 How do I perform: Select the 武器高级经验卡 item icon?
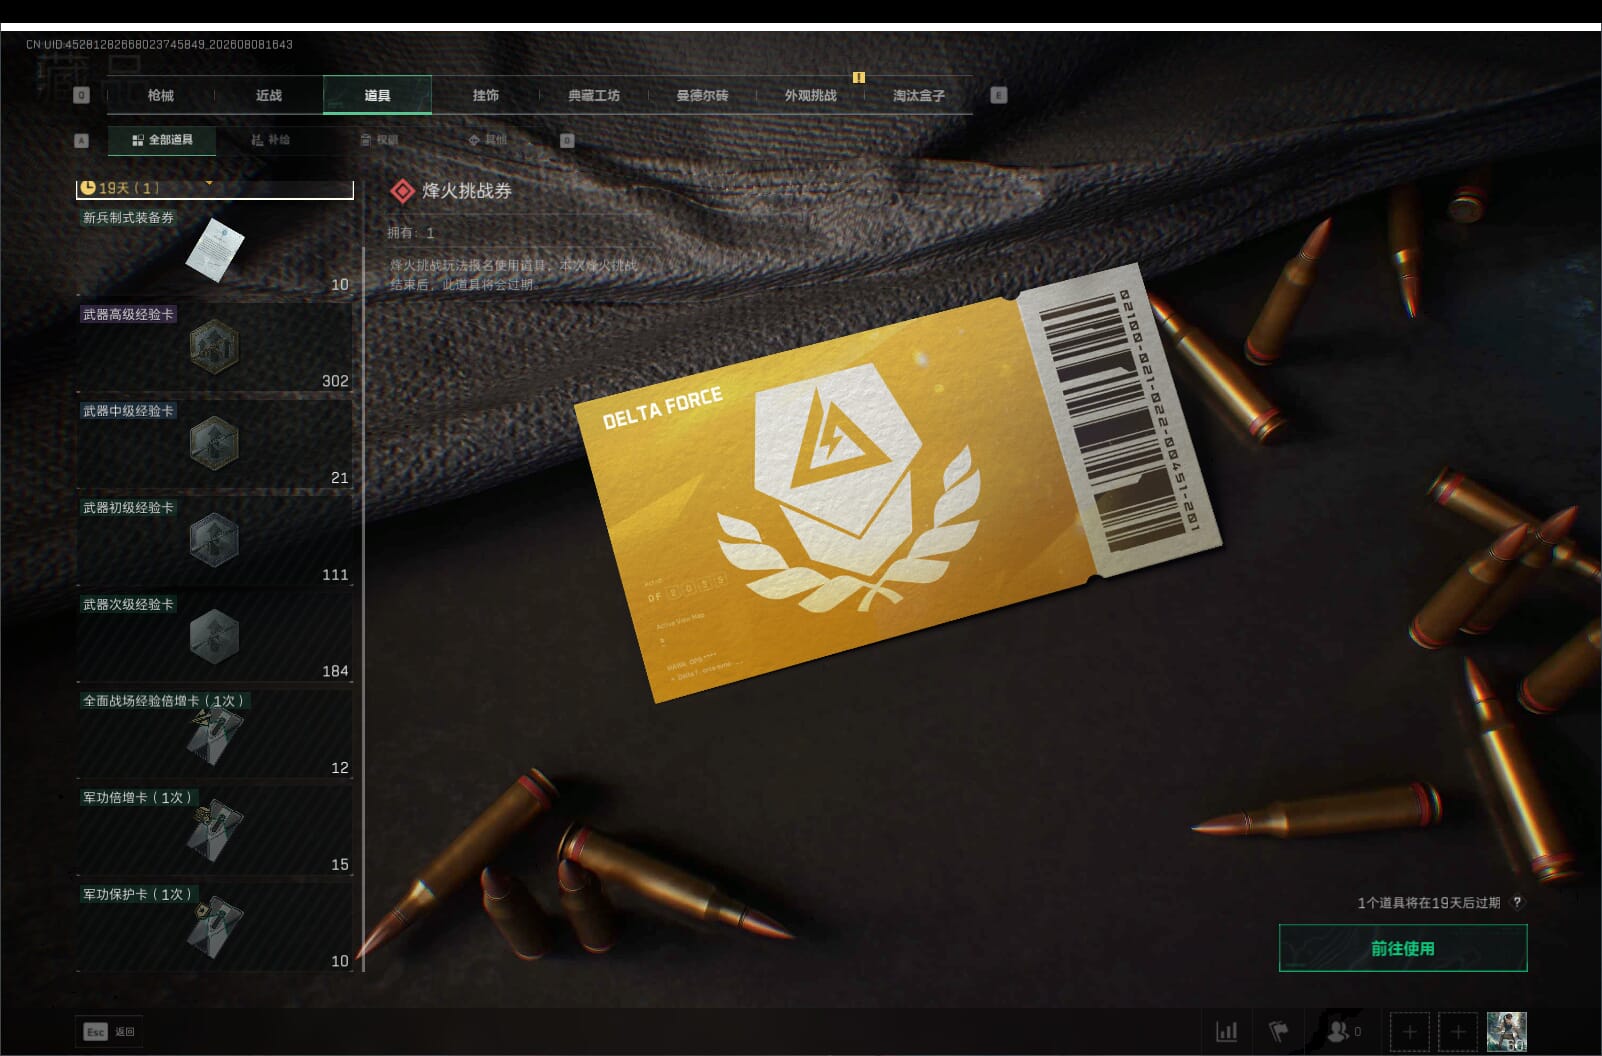(x=214, y=347)
